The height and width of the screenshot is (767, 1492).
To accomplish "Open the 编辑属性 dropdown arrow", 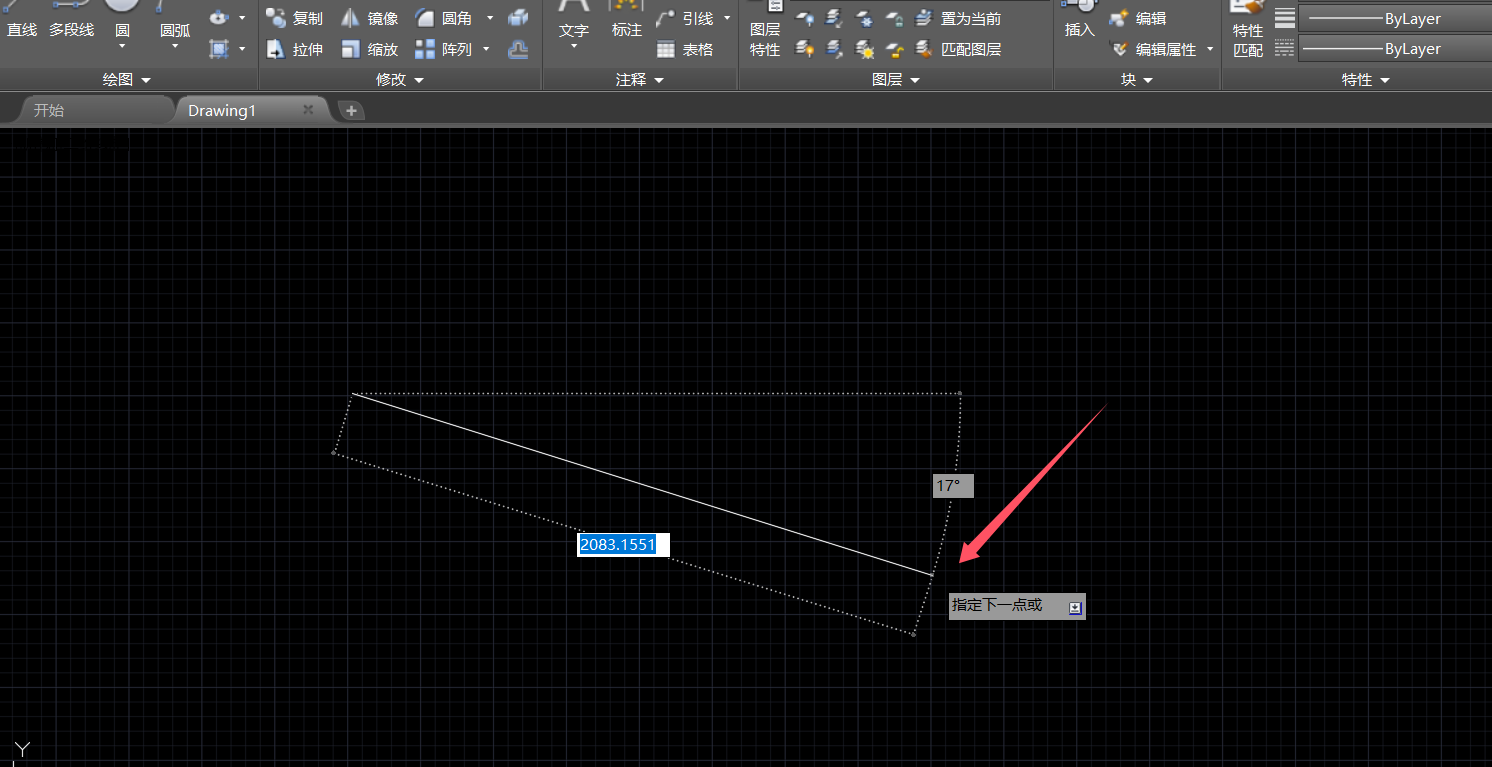I will tap(1210, 48).
